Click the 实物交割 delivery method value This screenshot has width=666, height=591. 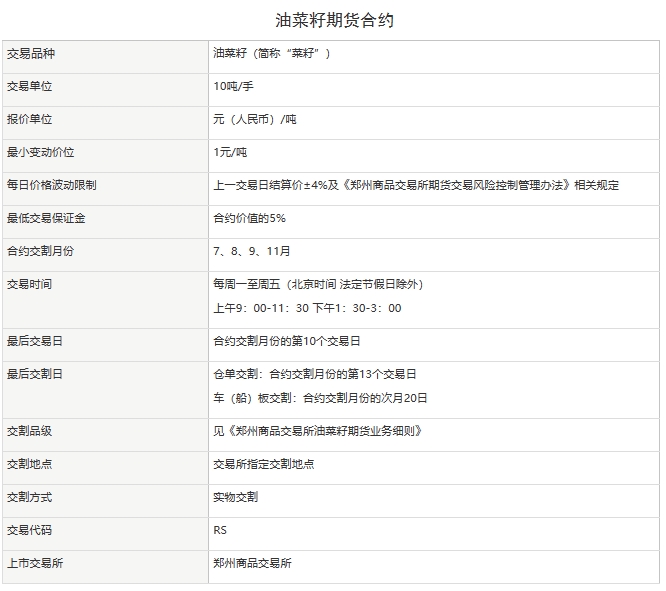[236, 498]
